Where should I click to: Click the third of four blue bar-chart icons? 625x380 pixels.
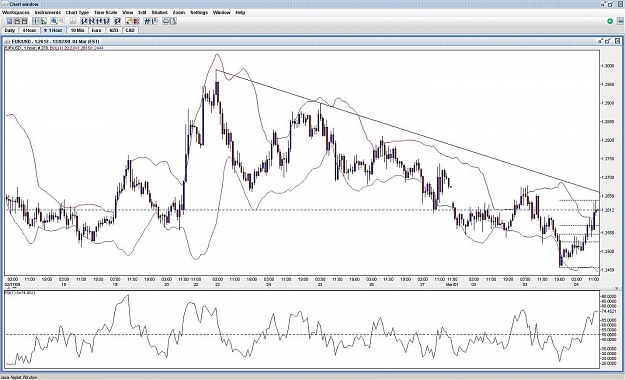[99, 21]
